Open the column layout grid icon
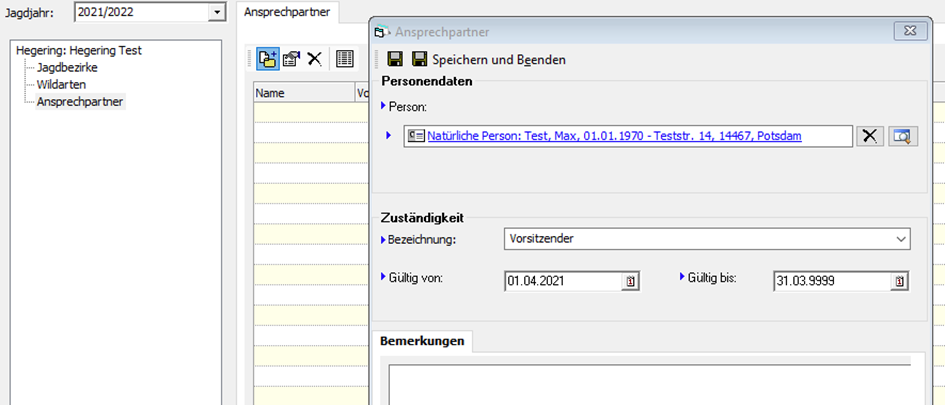The height and width of the screenshot is (405, 945). click(344, 59)
